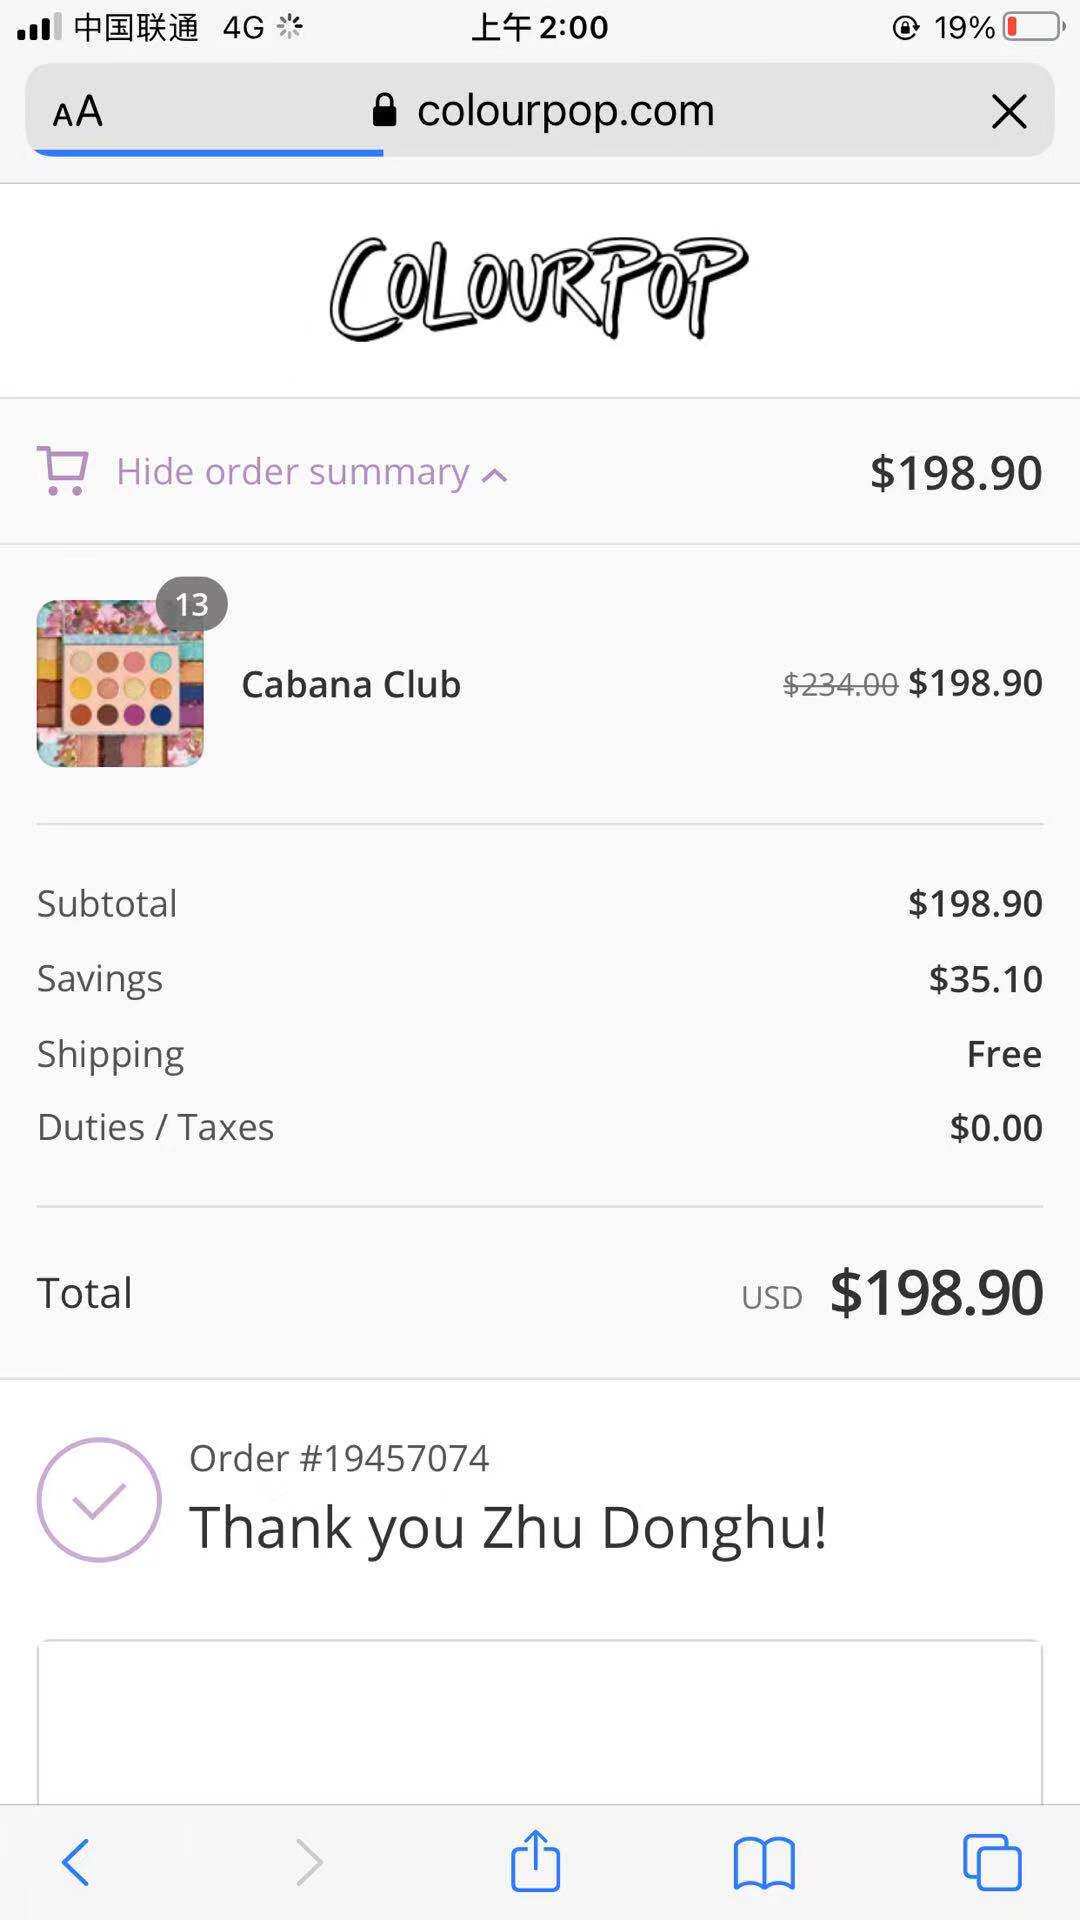Tap the colourpop.com address field
This screenshot has width=1080, height=1920.
click(x=565, y=111)
